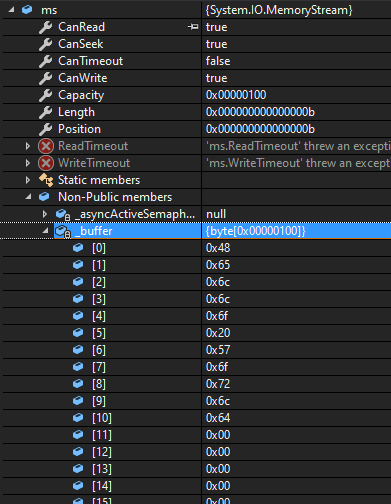The width and height of the screenshot is (391, 504).
Task: Select array element [13]
Action: 102,469
